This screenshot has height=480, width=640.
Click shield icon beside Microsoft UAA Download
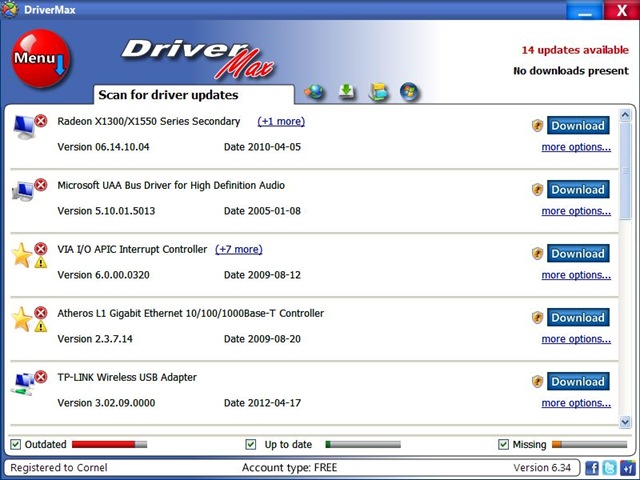[538, 189]
